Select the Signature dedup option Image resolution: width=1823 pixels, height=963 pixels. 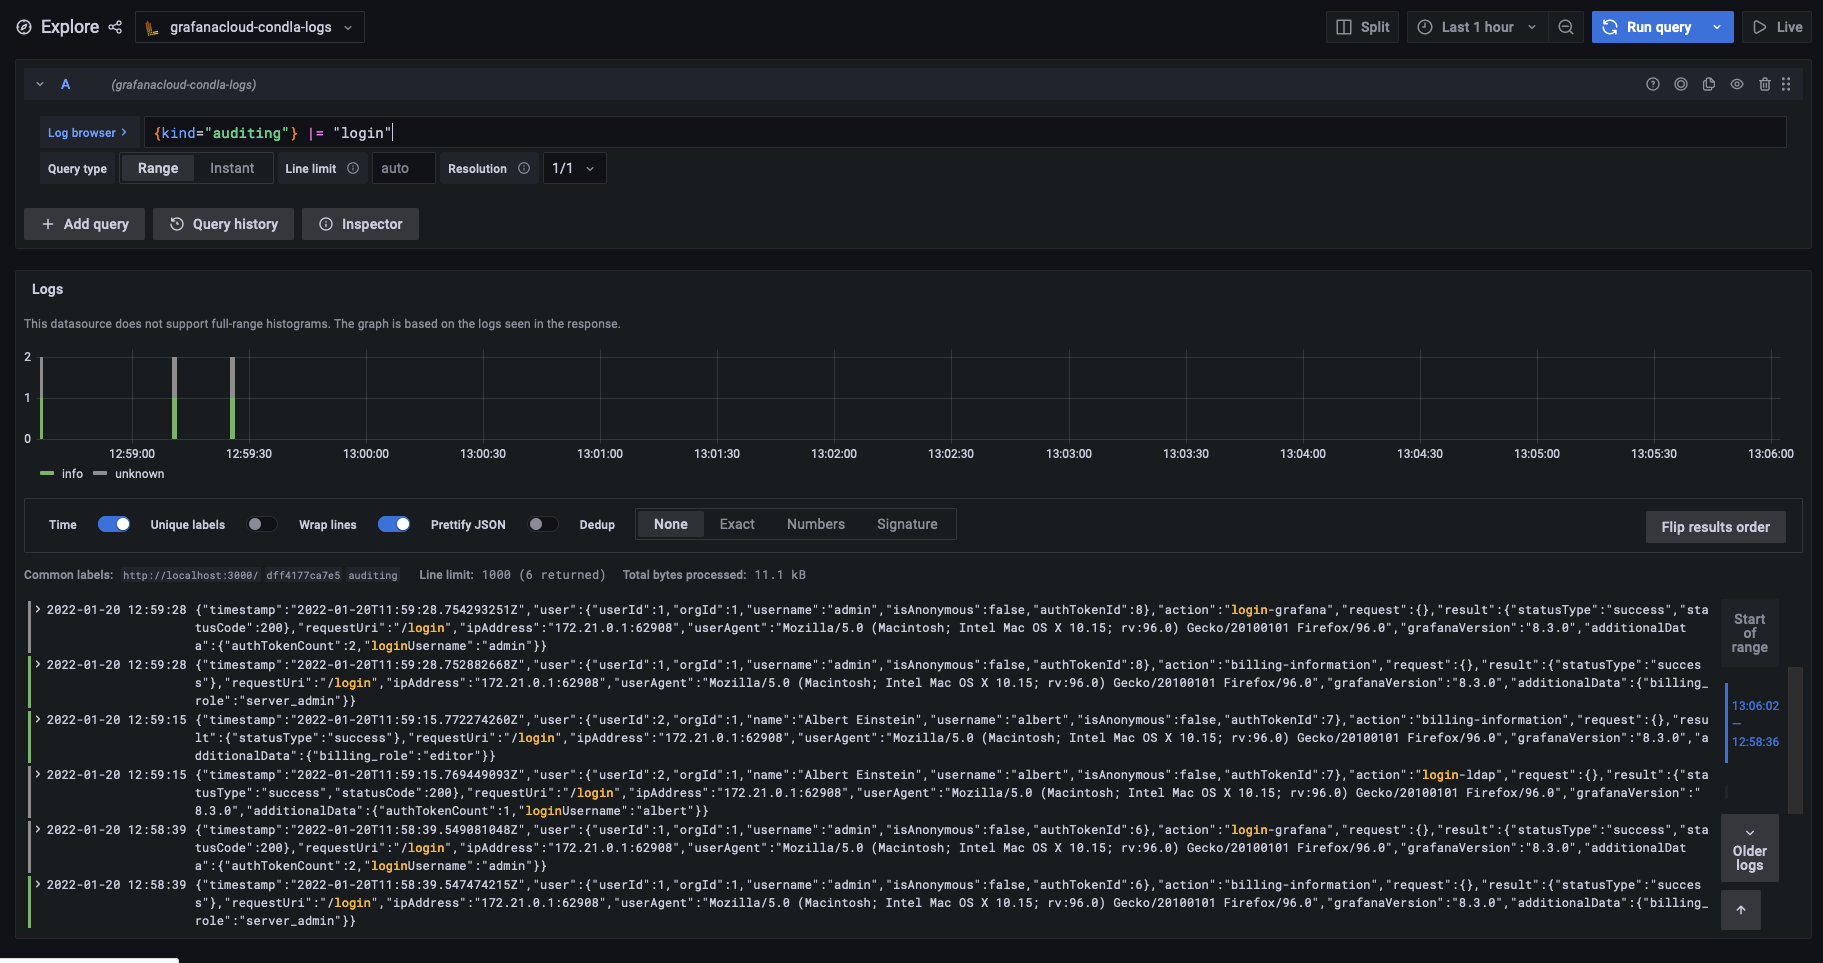(x=907, y=524)
